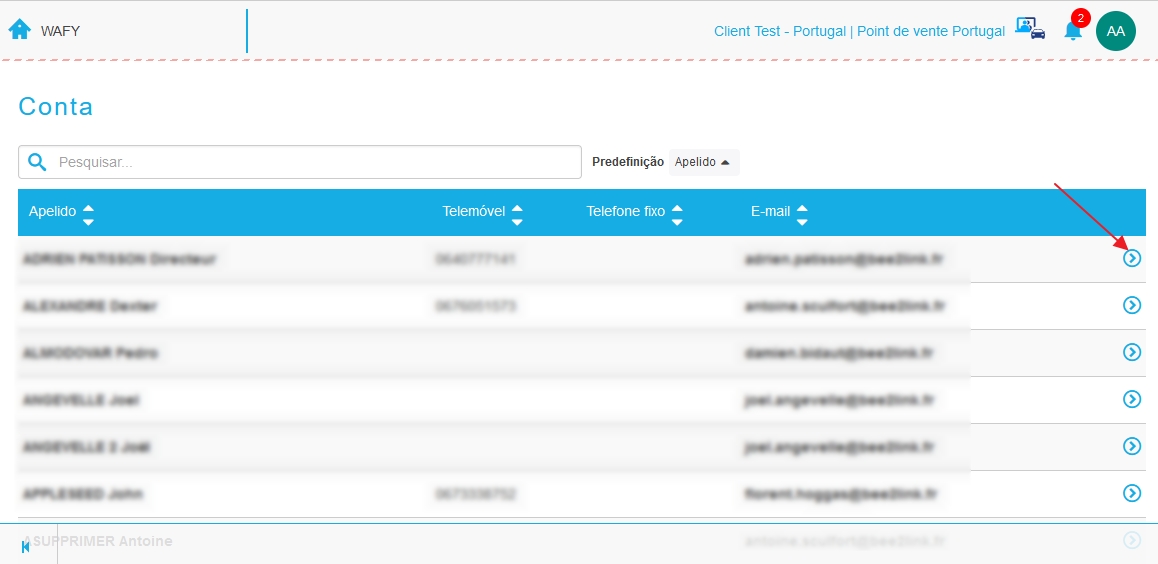Image resolution: width=1158 pixels, height=564 pixels.
Task: Click the WAFY title text
Action: click(61, 31)
